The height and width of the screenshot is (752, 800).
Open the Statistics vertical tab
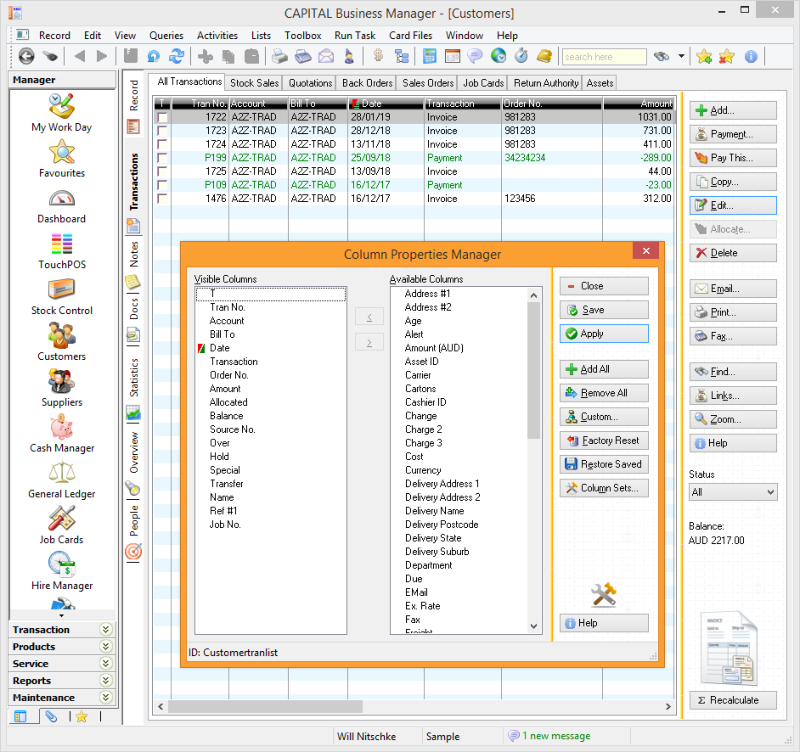coord(134,378)
